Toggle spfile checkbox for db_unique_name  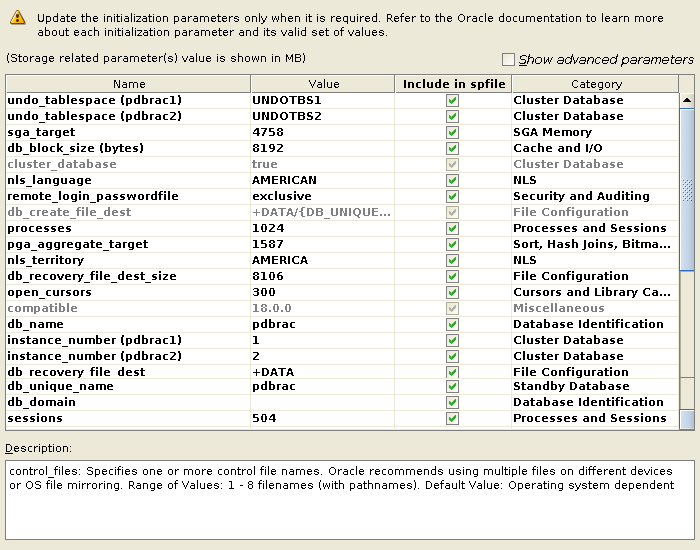point(452,387)
